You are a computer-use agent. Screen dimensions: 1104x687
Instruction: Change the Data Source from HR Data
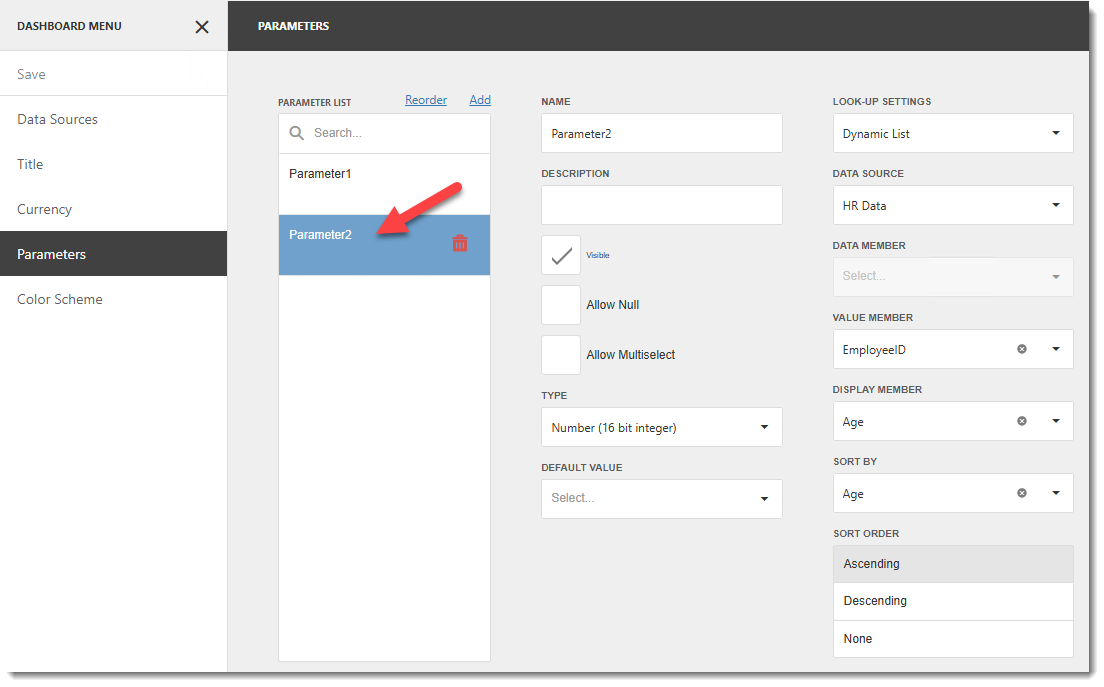pyautogui.click(x=1055, y=205)
